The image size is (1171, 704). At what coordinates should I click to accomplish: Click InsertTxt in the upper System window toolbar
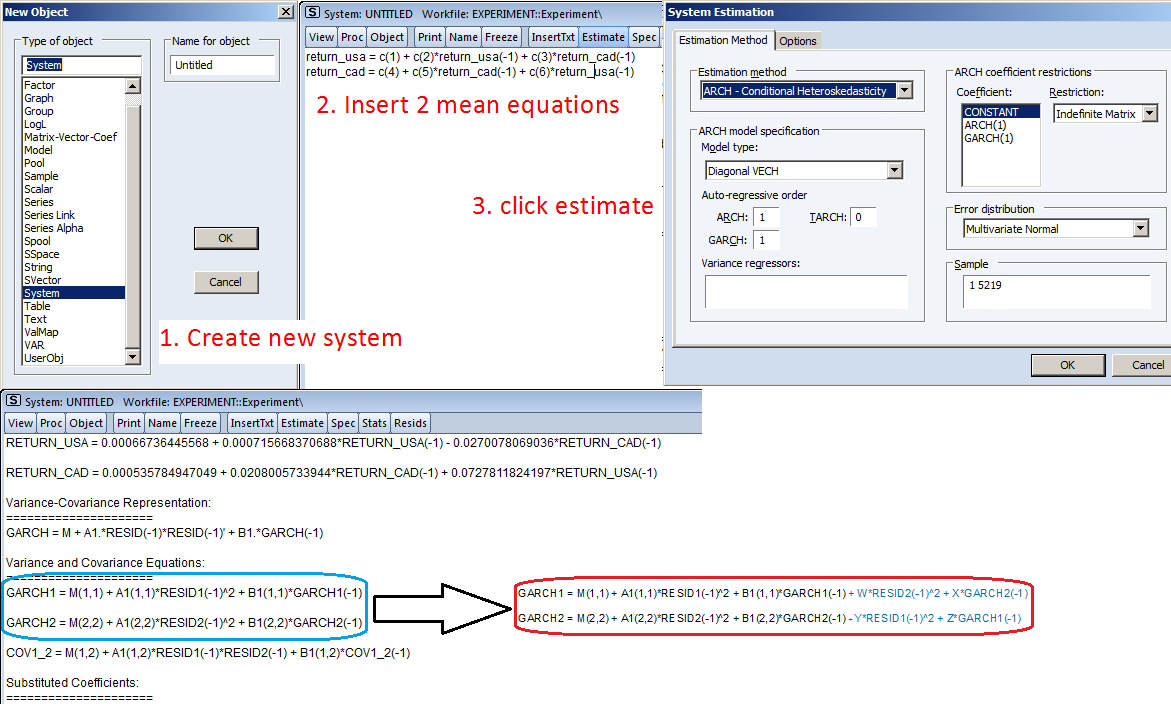553,37
